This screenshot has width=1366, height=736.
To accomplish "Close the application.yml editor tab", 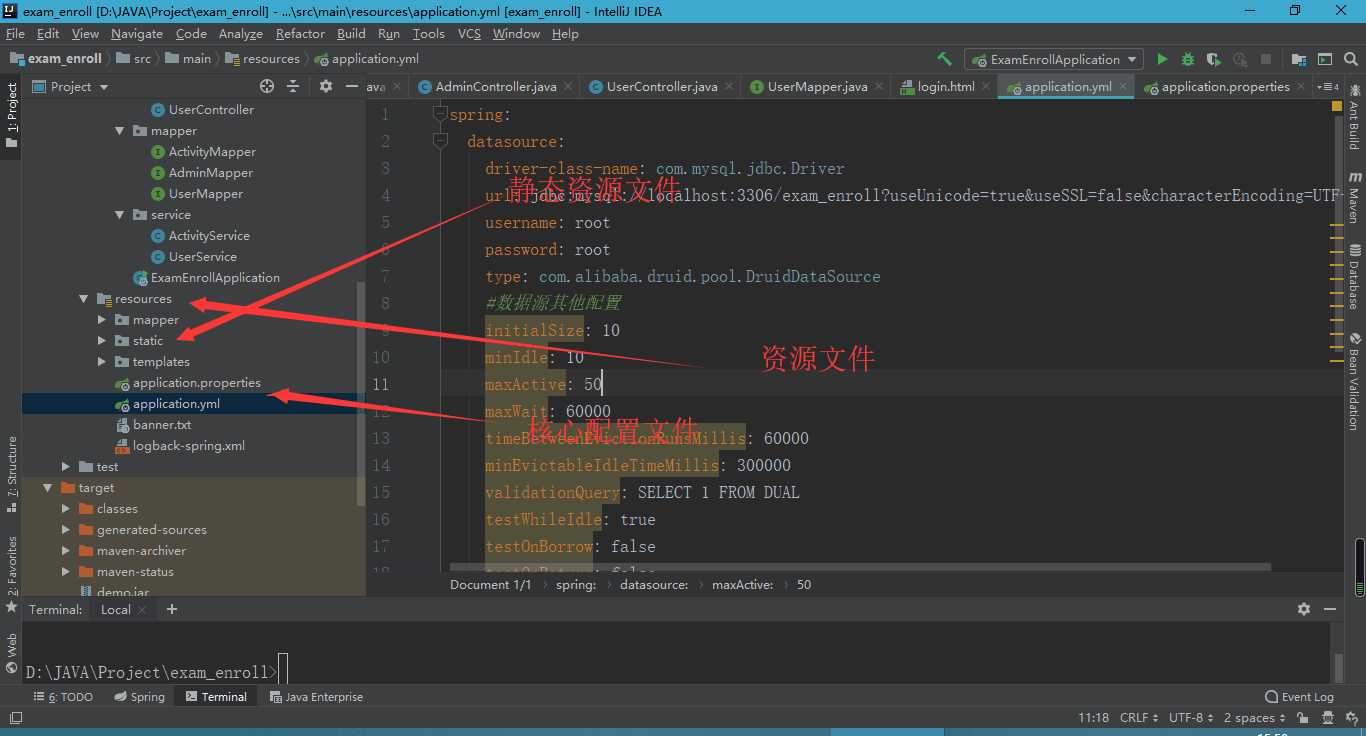I will [1124, 87].
